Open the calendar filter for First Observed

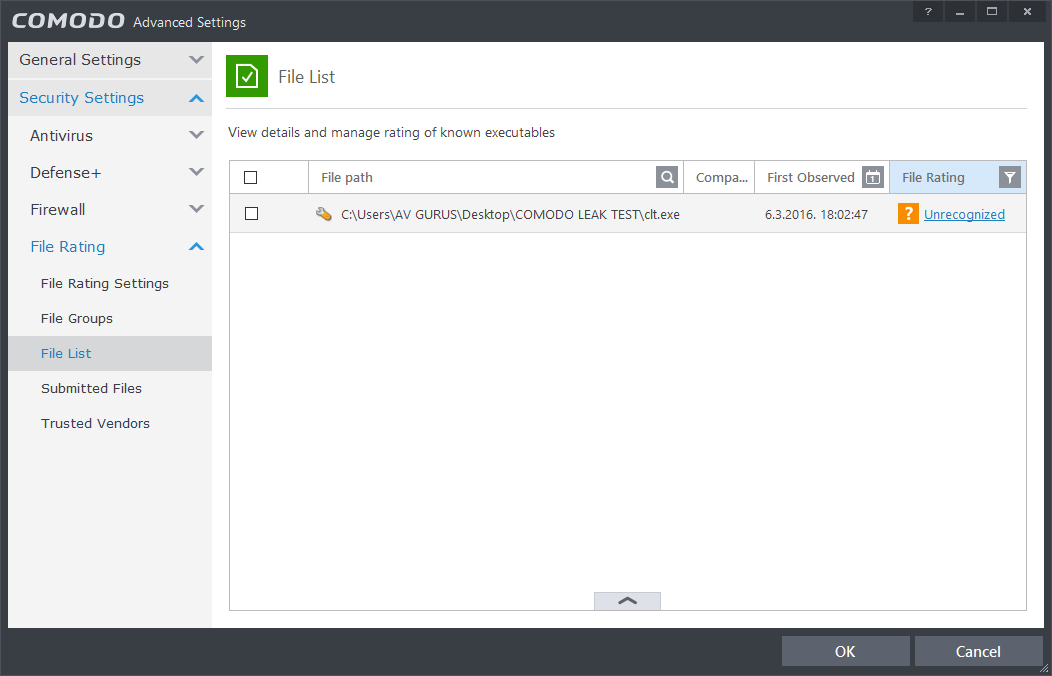coord(873,177)
